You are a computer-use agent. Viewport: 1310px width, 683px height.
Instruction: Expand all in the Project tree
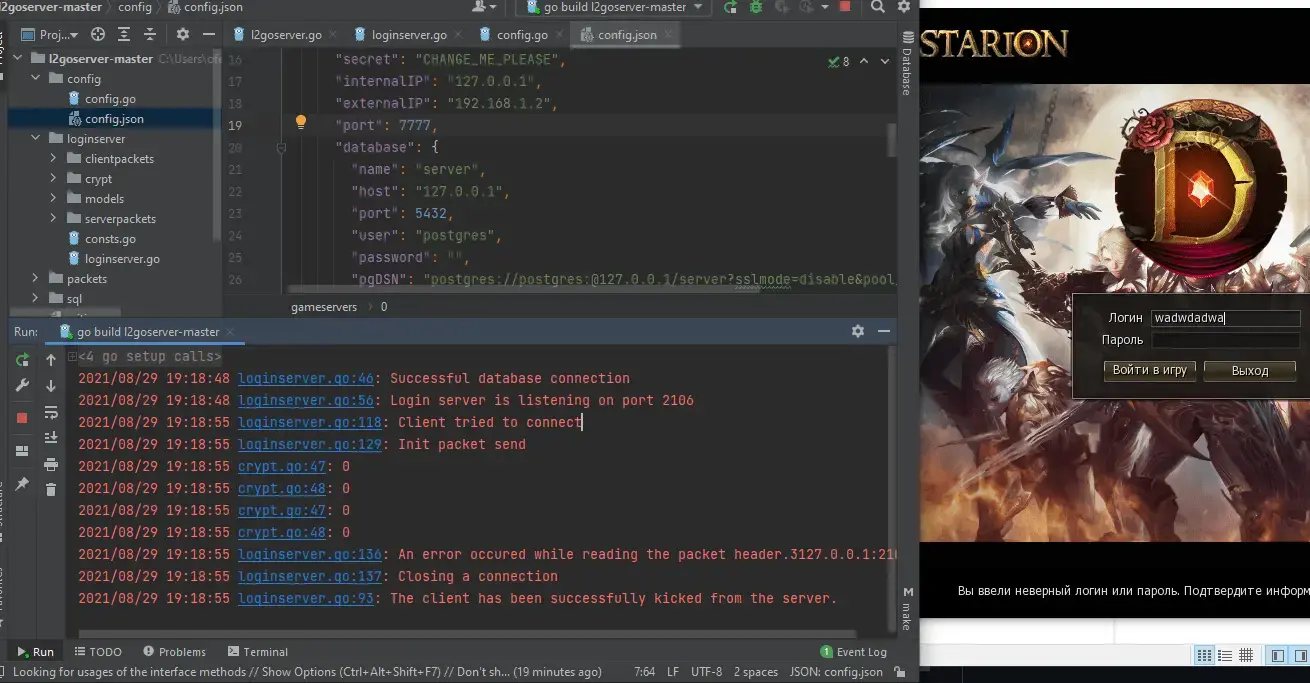tap(126, 34)
